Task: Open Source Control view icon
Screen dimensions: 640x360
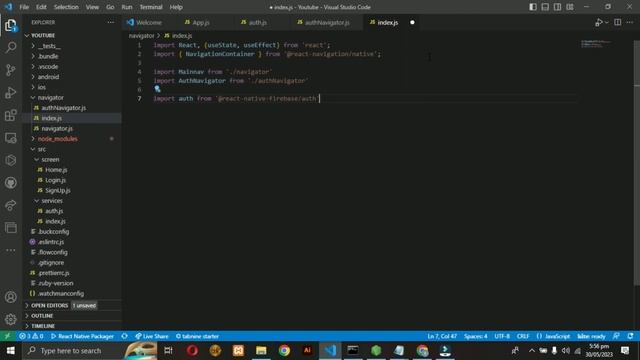Action: (x=11, y=70)
